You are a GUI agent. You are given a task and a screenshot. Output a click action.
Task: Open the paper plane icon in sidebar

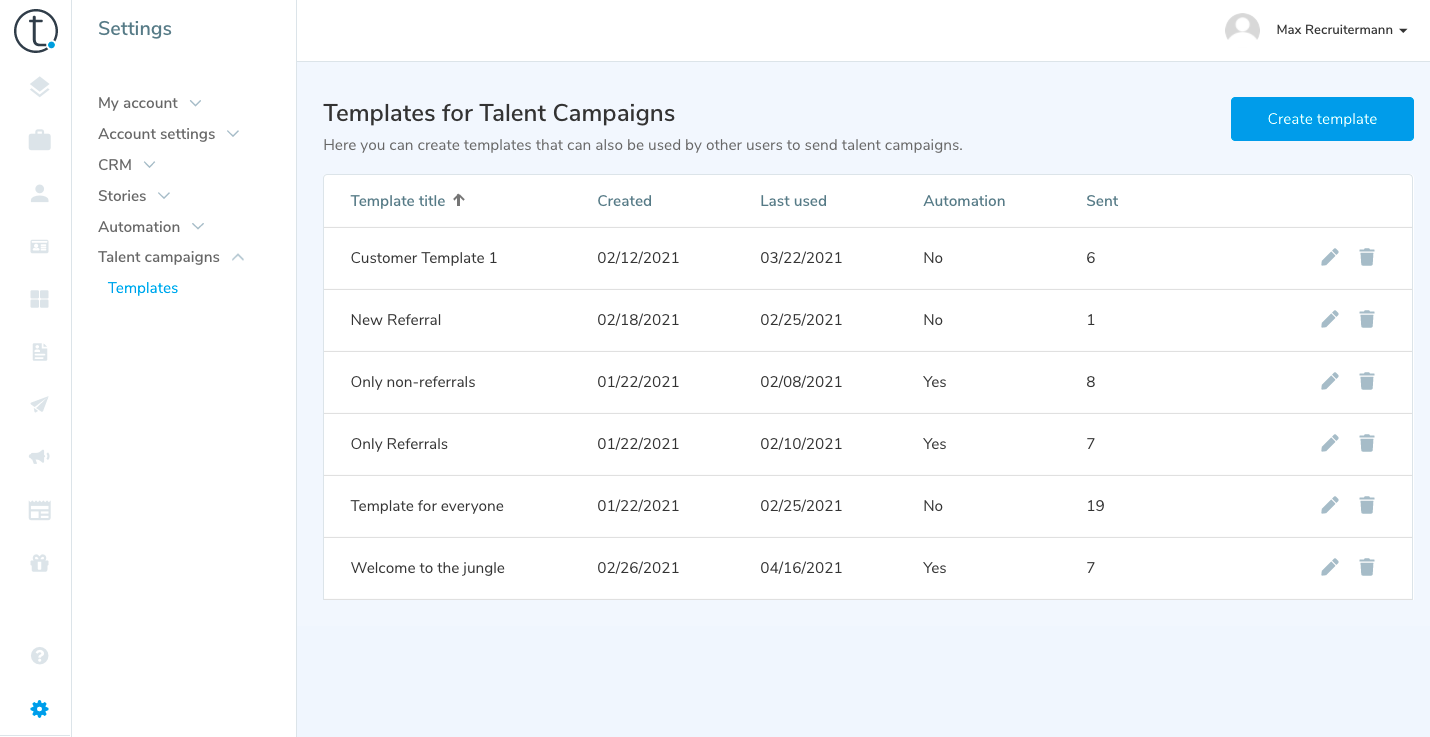[39, 405]
